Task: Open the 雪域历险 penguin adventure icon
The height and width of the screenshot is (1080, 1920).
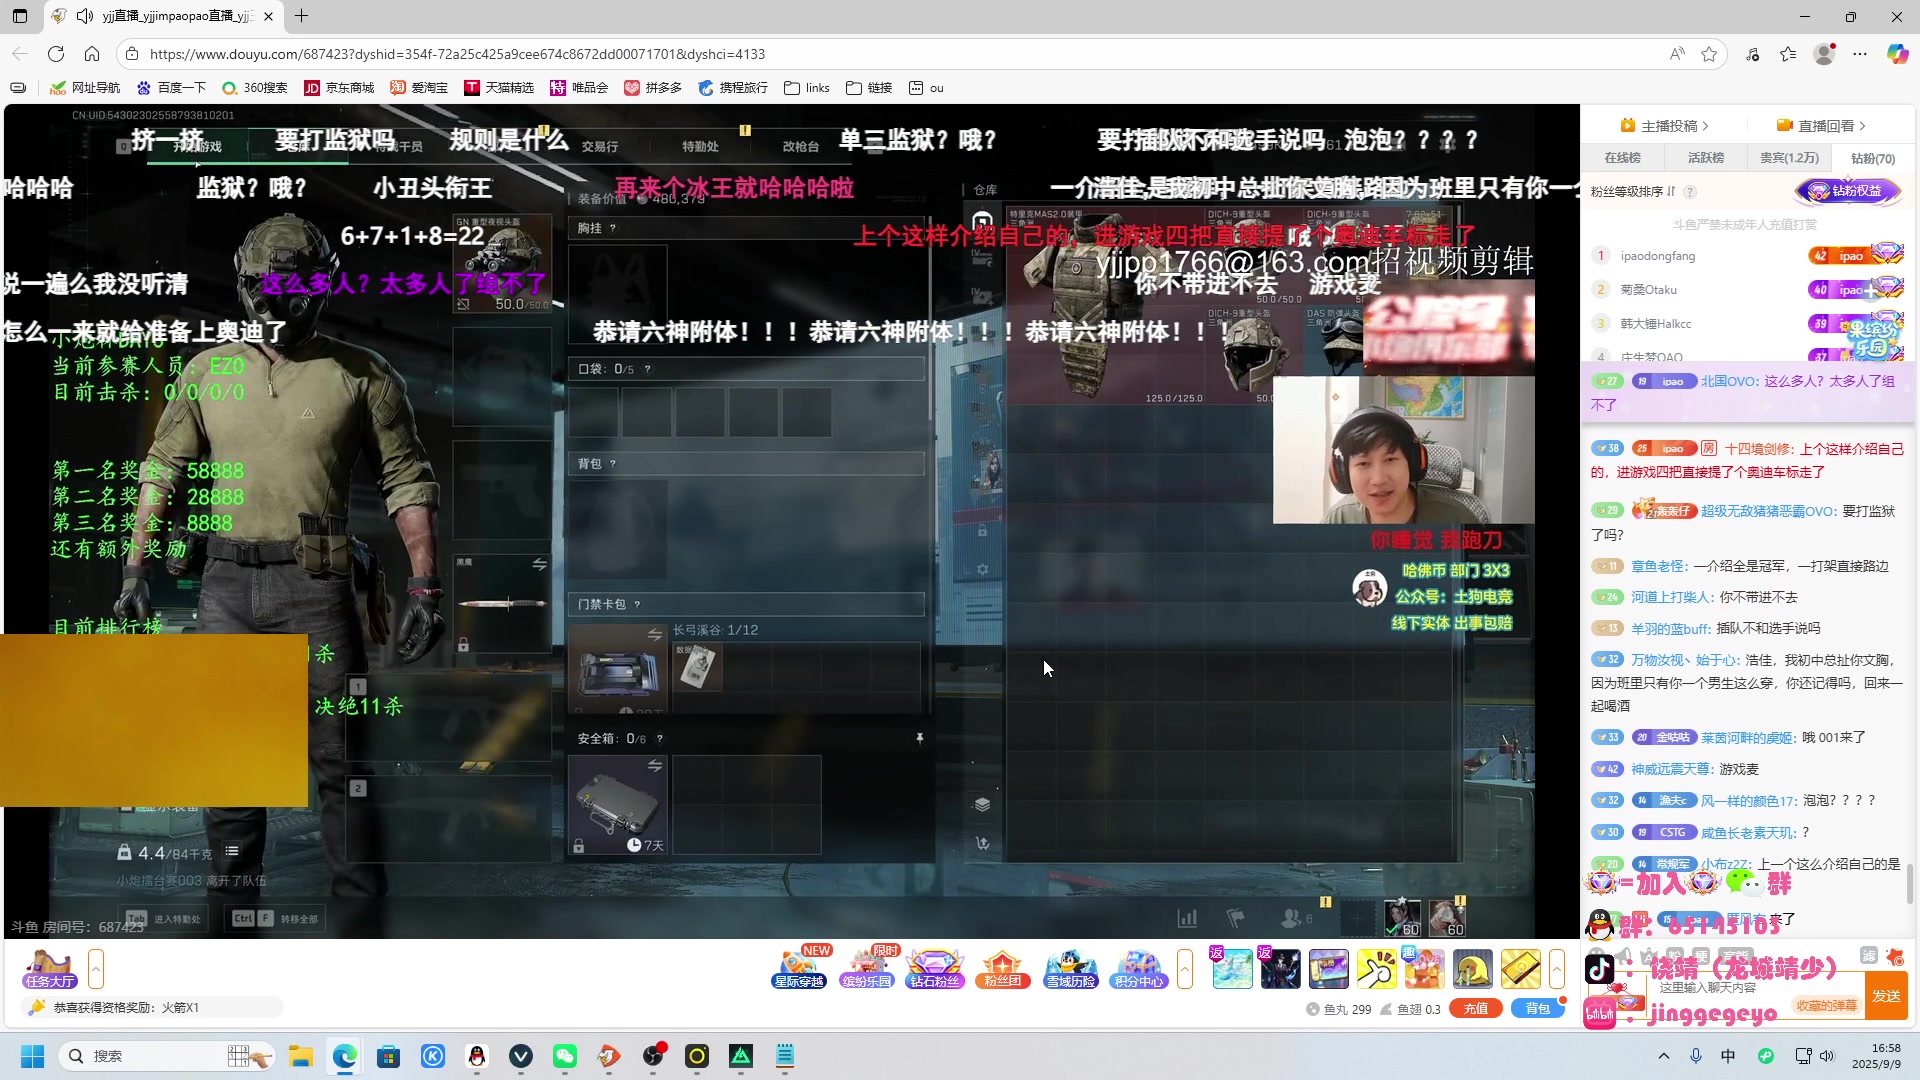Action: 1071,968
